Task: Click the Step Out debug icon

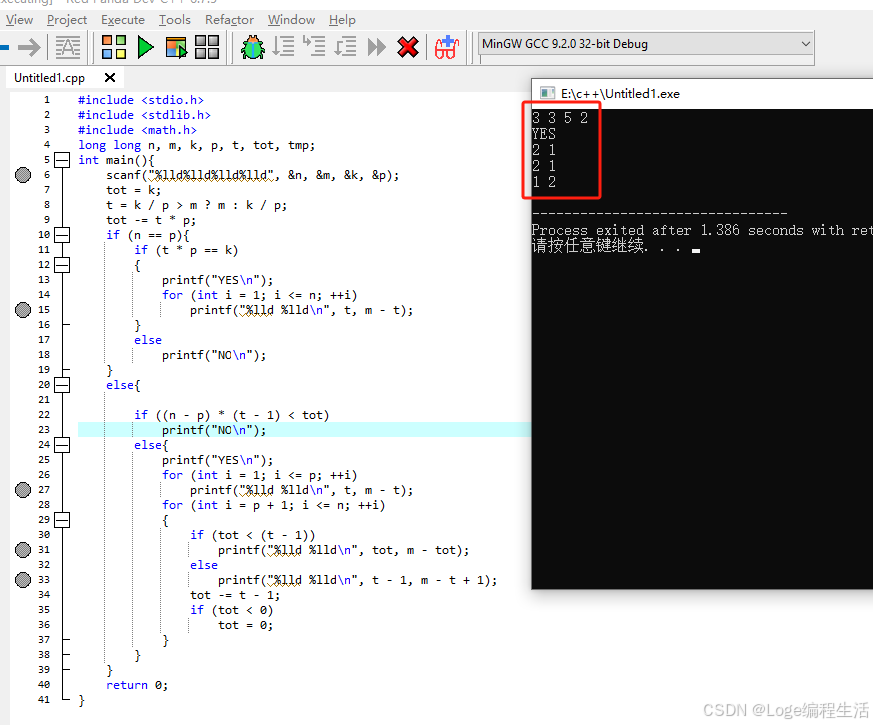Action: coord(345,47)
